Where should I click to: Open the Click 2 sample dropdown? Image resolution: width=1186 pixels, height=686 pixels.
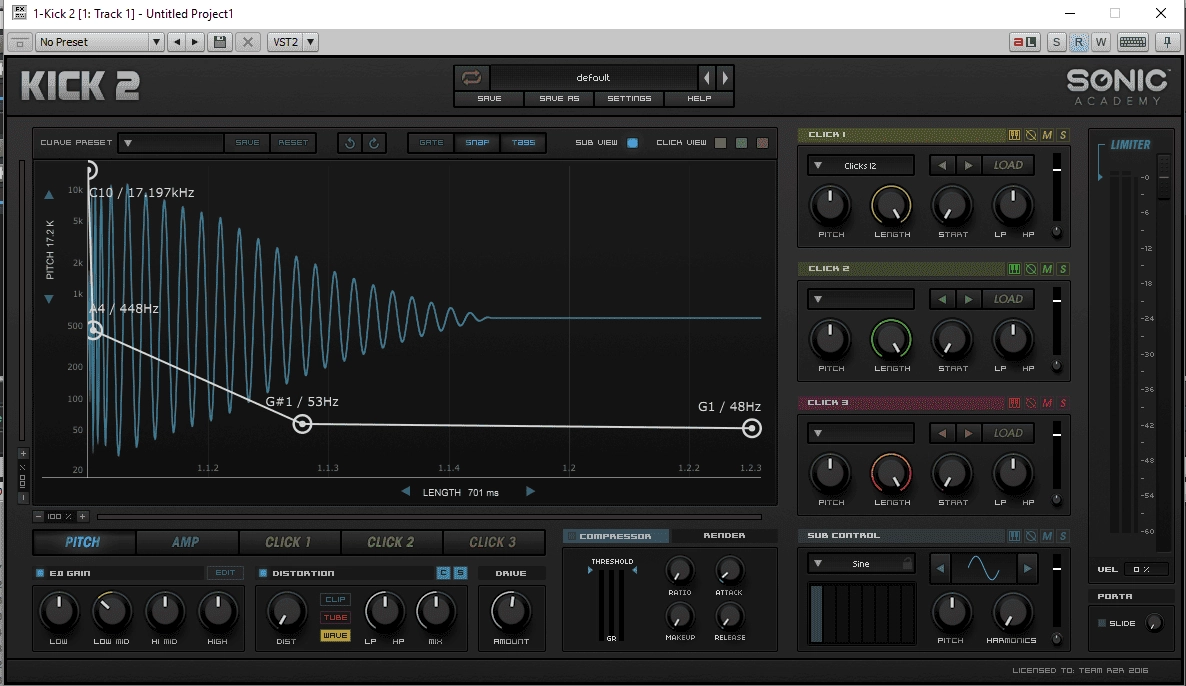(x=861, y=299)
